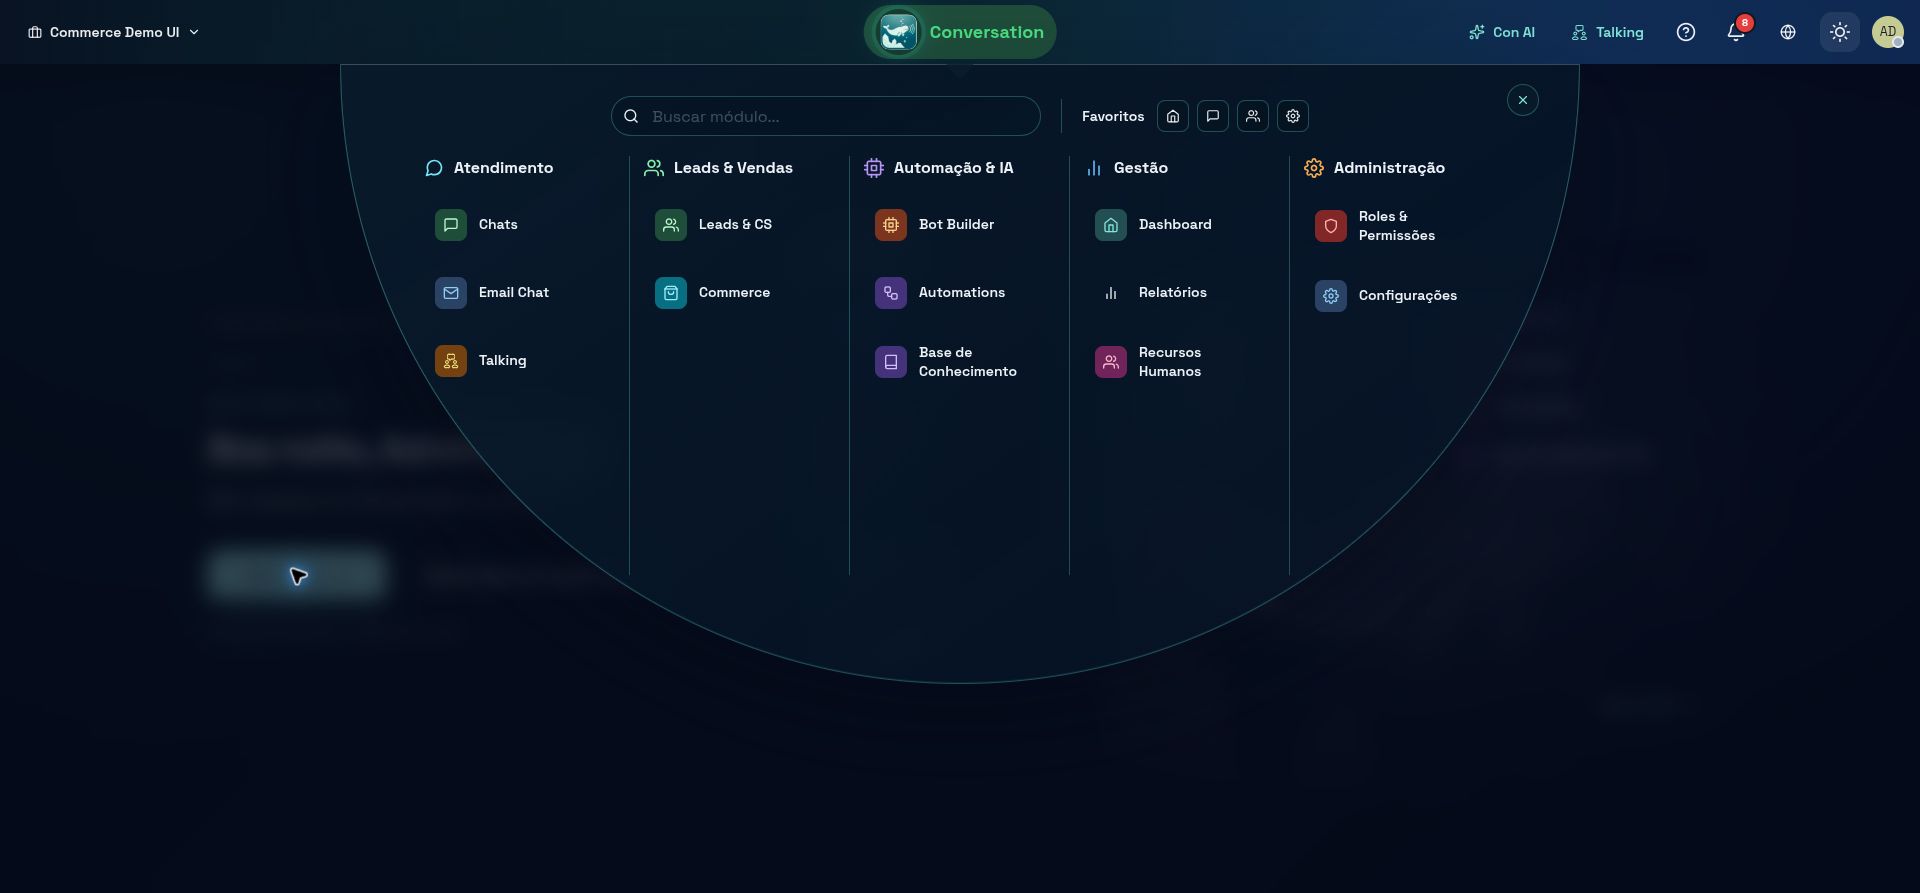Click the Relatórios label text
This screenshot has width=1920, height=893.
point(1173,293)
